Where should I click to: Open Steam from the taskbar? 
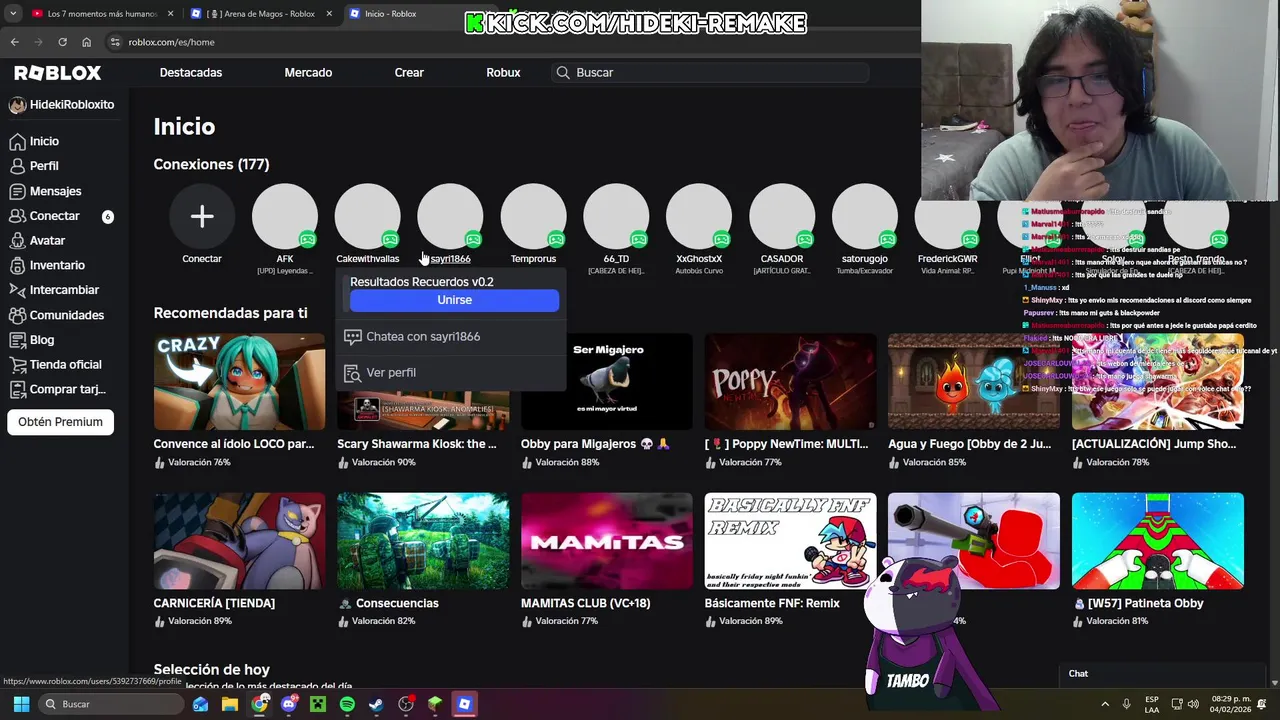(x=376, y=704)
